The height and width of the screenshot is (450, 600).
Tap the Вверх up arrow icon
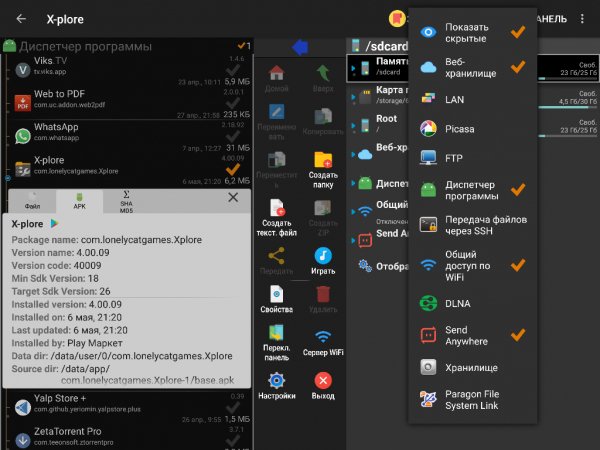(x=323, y=73)
